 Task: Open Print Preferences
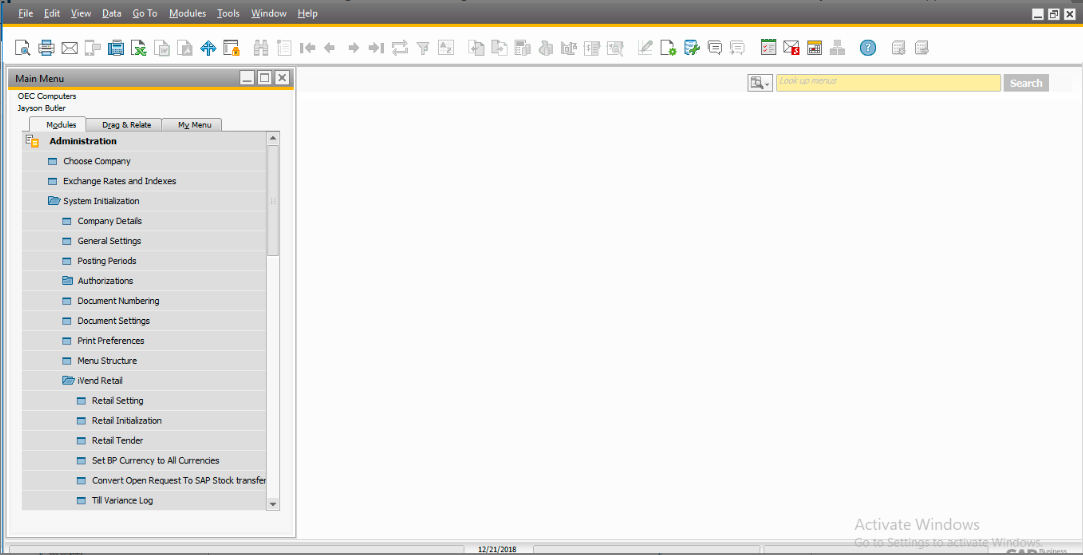click(x=111, y=341)
